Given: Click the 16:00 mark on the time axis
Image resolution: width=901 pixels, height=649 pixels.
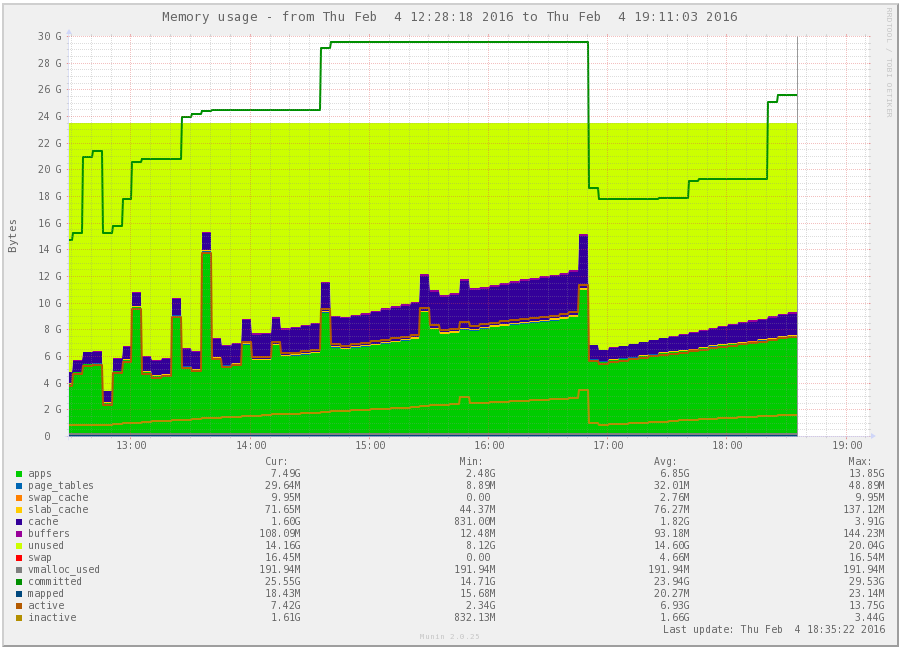Looking at the screenshot, I should [x=489, y=446].
